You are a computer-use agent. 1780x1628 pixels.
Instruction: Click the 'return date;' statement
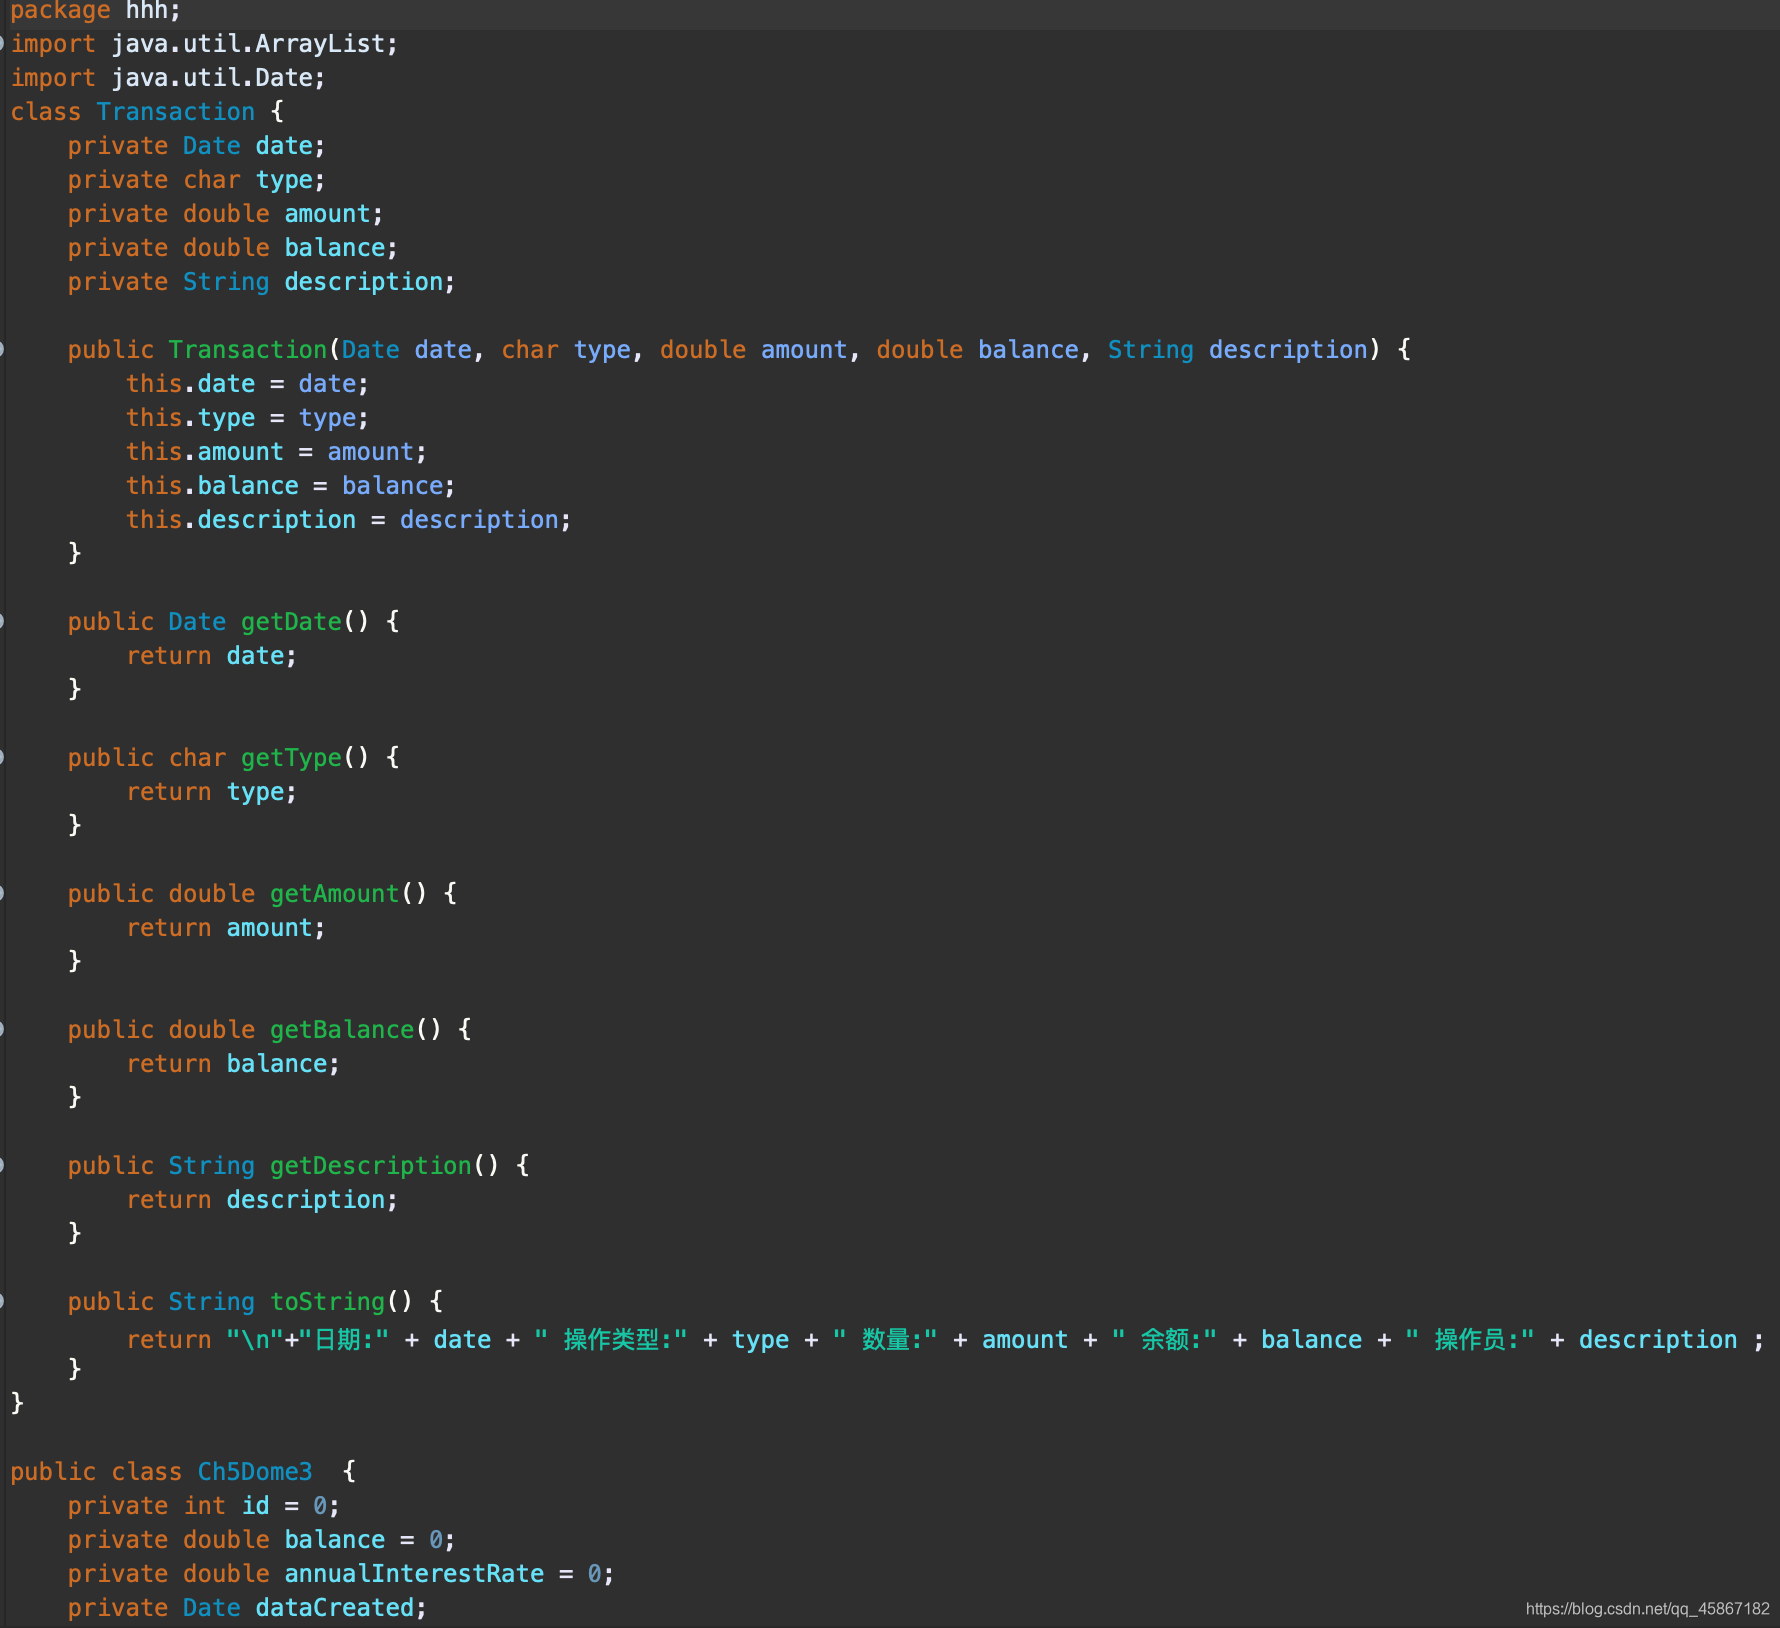click(211, 656)
